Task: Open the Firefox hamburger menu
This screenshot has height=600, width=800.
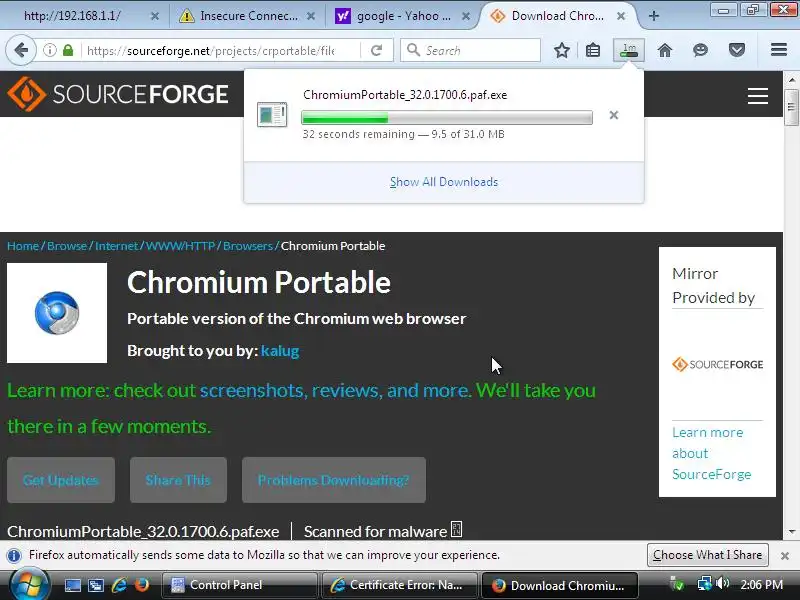Action: pos(779,49)
